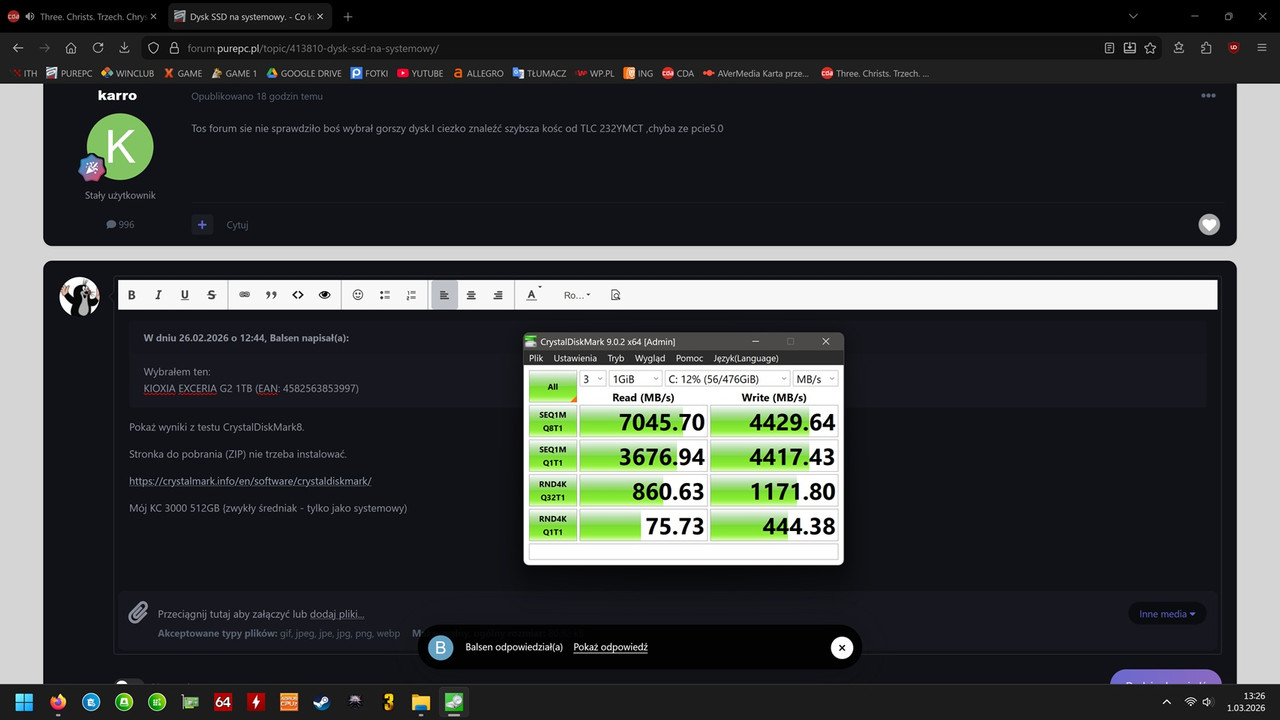This screenshot has width=1280, height=720.
Task: Click the address bar URL field
Action: coord(640,47)
